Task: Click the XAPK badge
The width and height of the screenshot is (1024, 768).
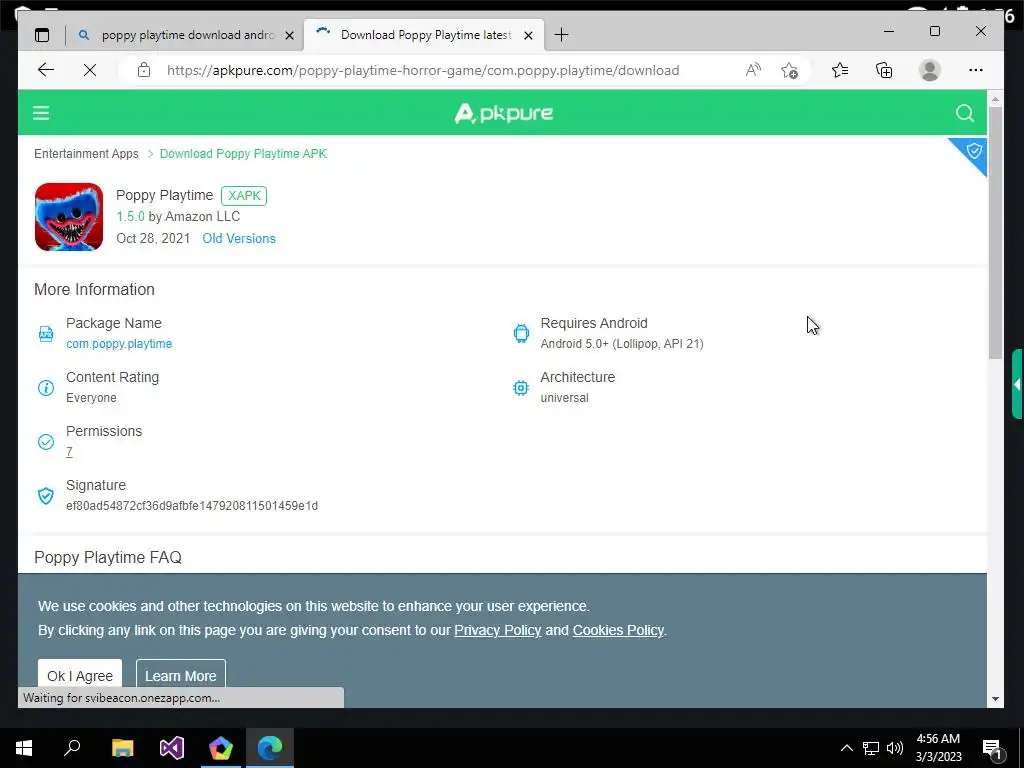Action: tap(244, 195)
